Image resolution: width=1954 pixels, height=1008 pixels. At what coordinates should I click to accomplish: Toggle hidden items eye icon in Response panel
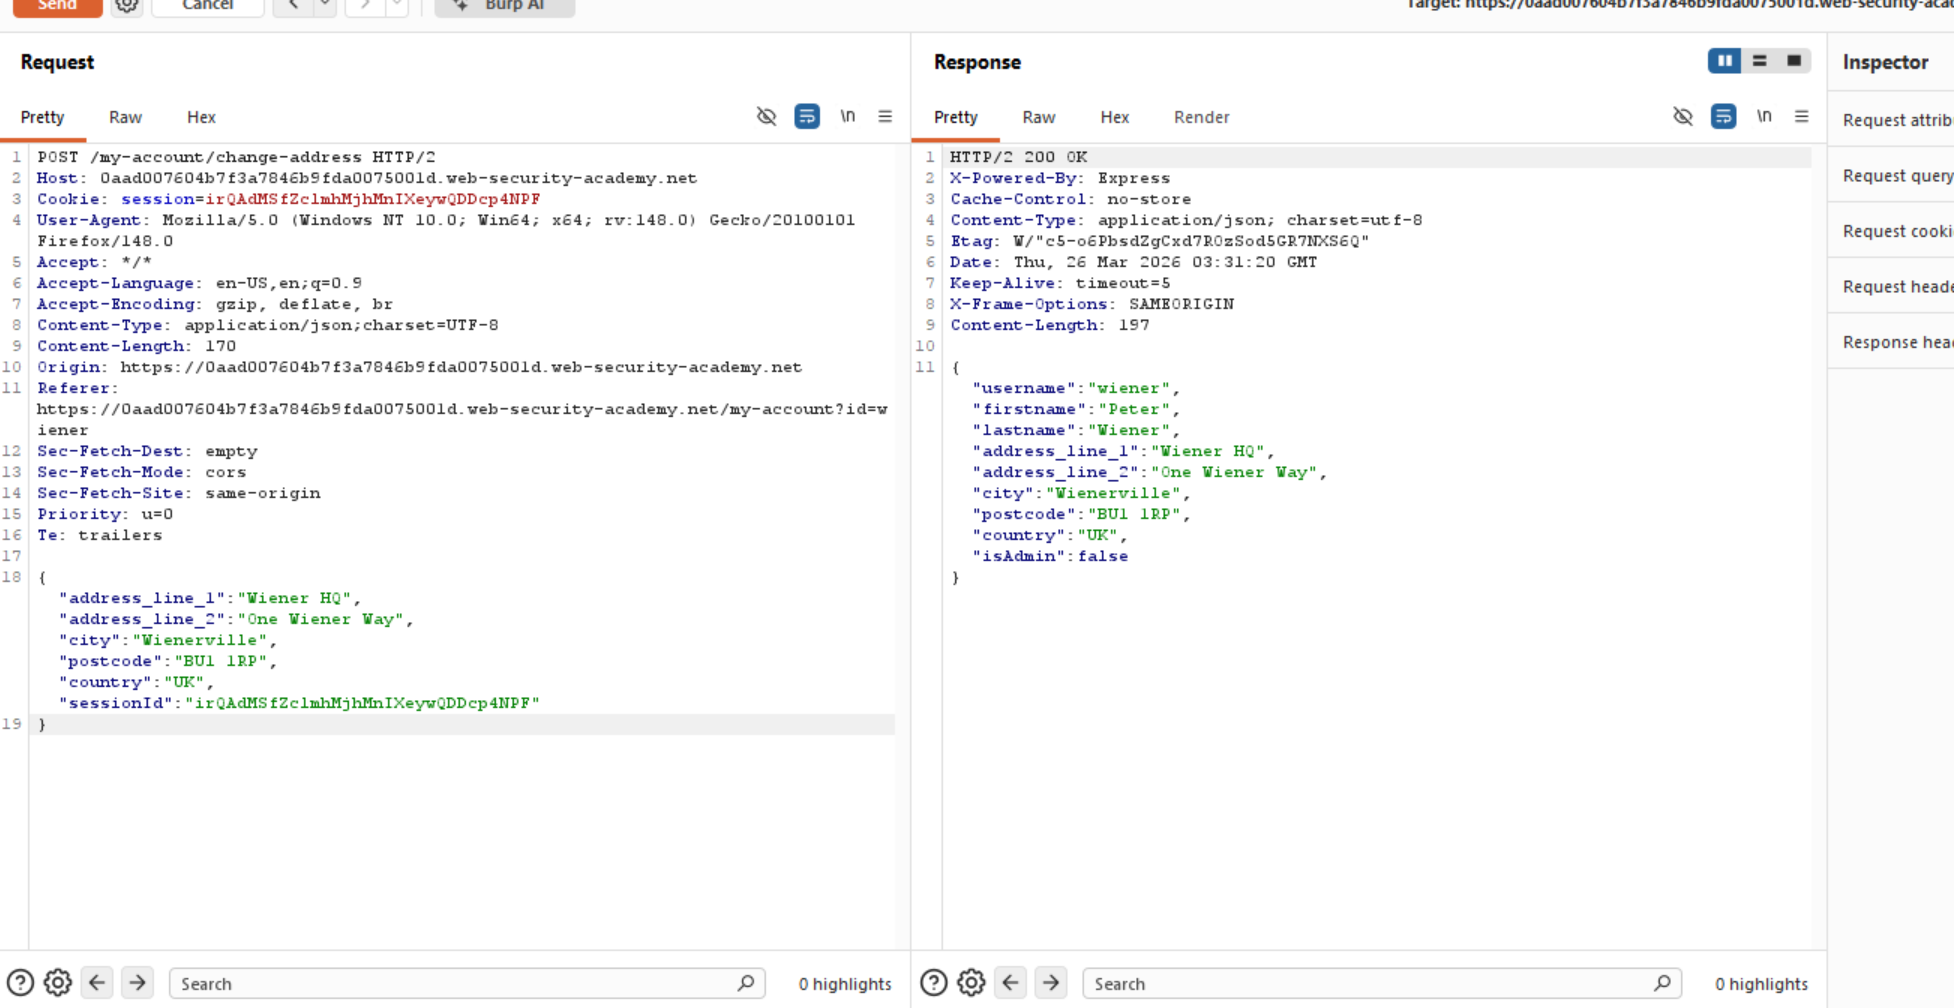(x=1683, y=117)
